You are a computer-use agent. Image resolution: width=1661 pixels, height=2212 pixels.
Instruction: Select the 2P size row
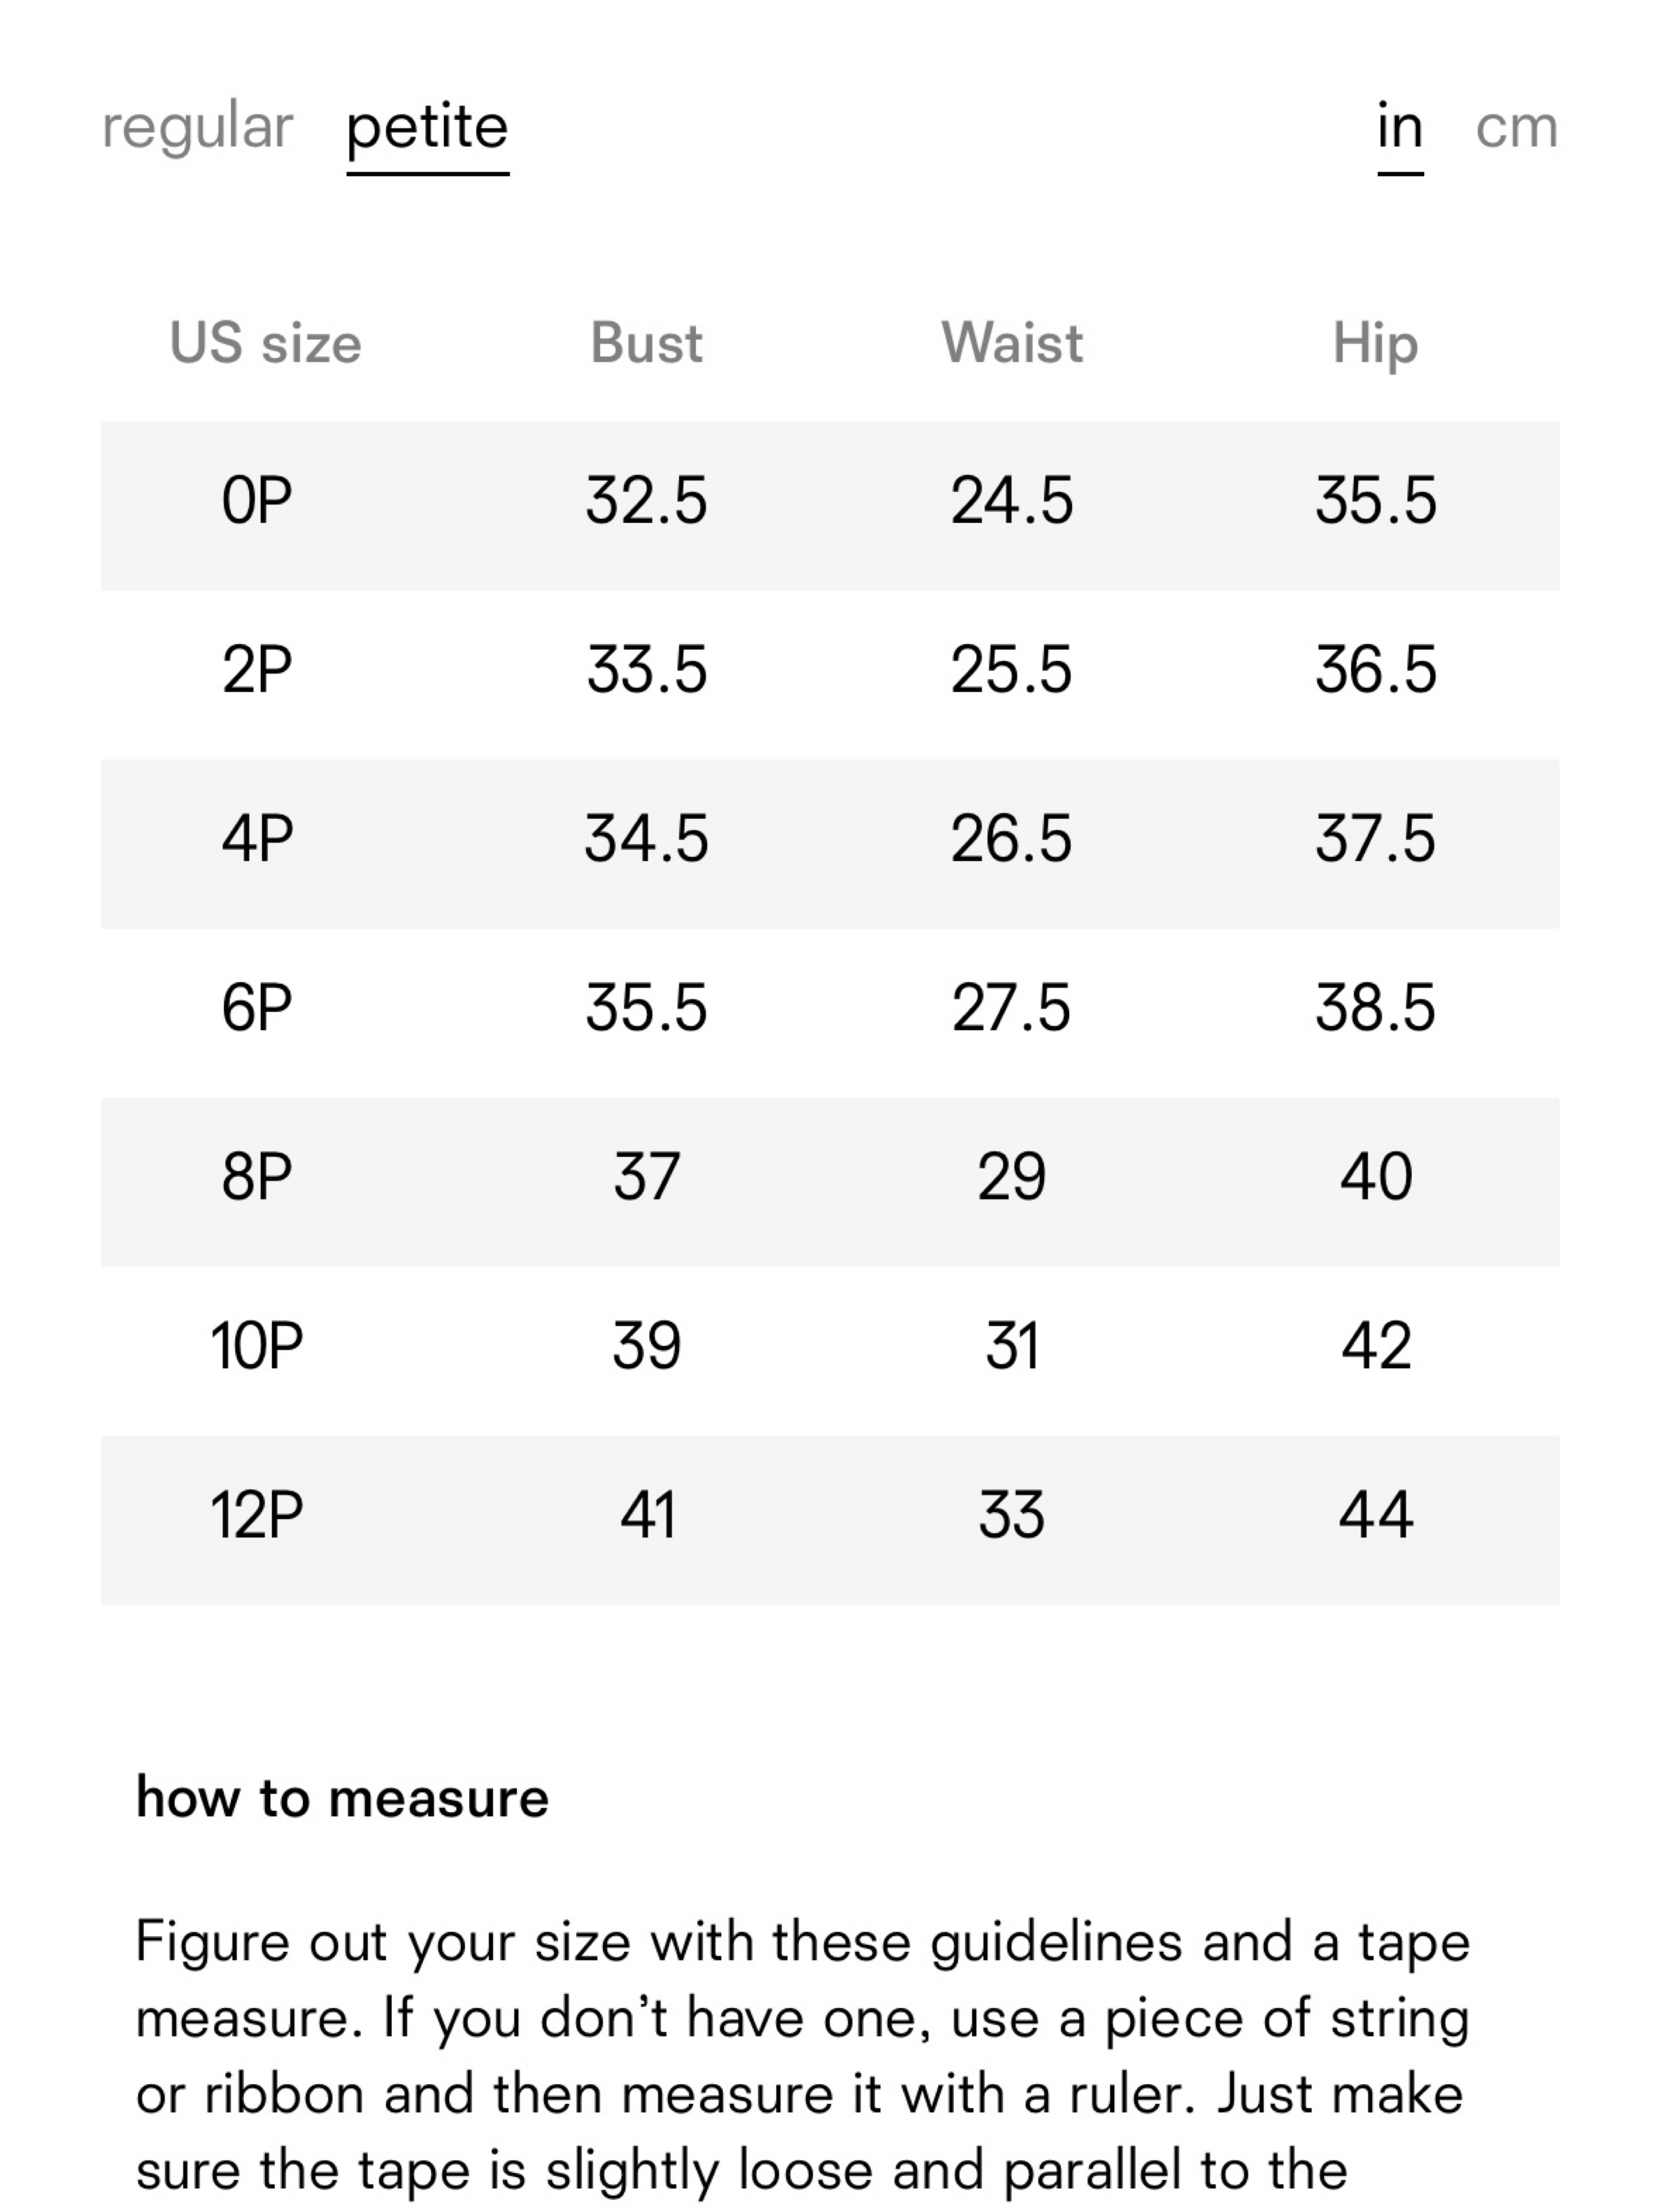pos(830,675)
